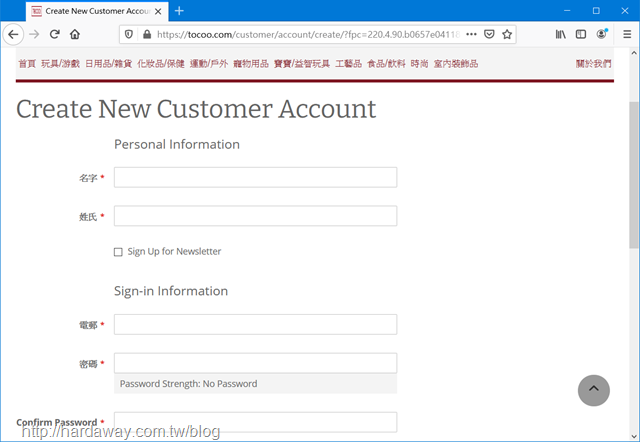Close the Create New Customer Account tab
This screenshot has width=640, height=442.
pyautogui.click(x=158, y=11)
